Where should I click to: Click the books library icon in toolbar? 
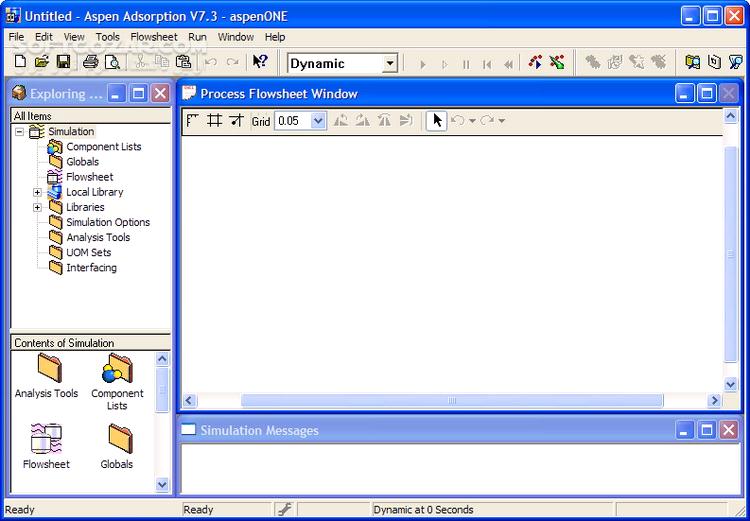[x=692, y=62]
